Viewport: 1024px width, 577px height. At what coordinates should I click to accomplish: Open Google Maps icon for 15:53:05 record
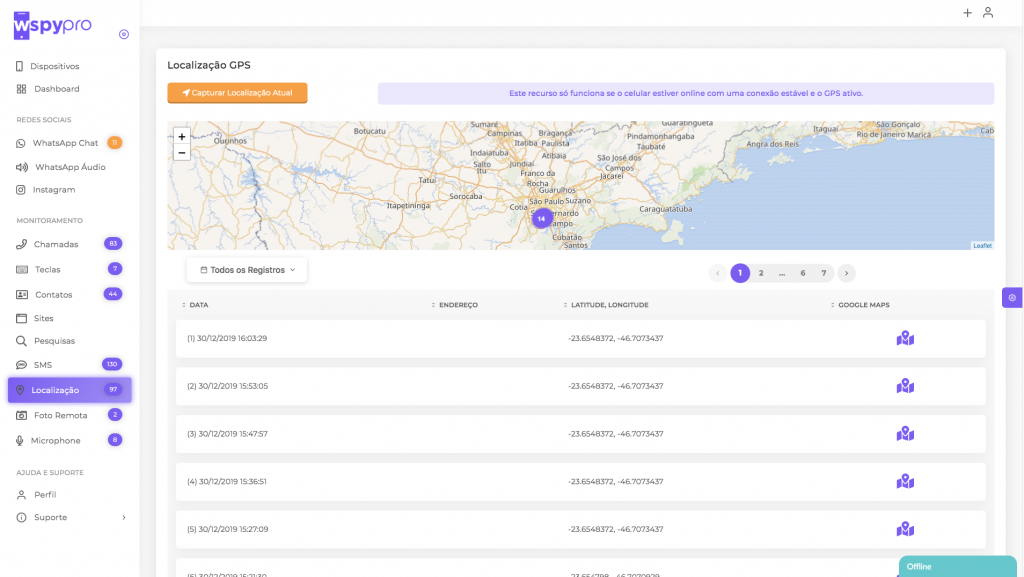pos(905,386)
